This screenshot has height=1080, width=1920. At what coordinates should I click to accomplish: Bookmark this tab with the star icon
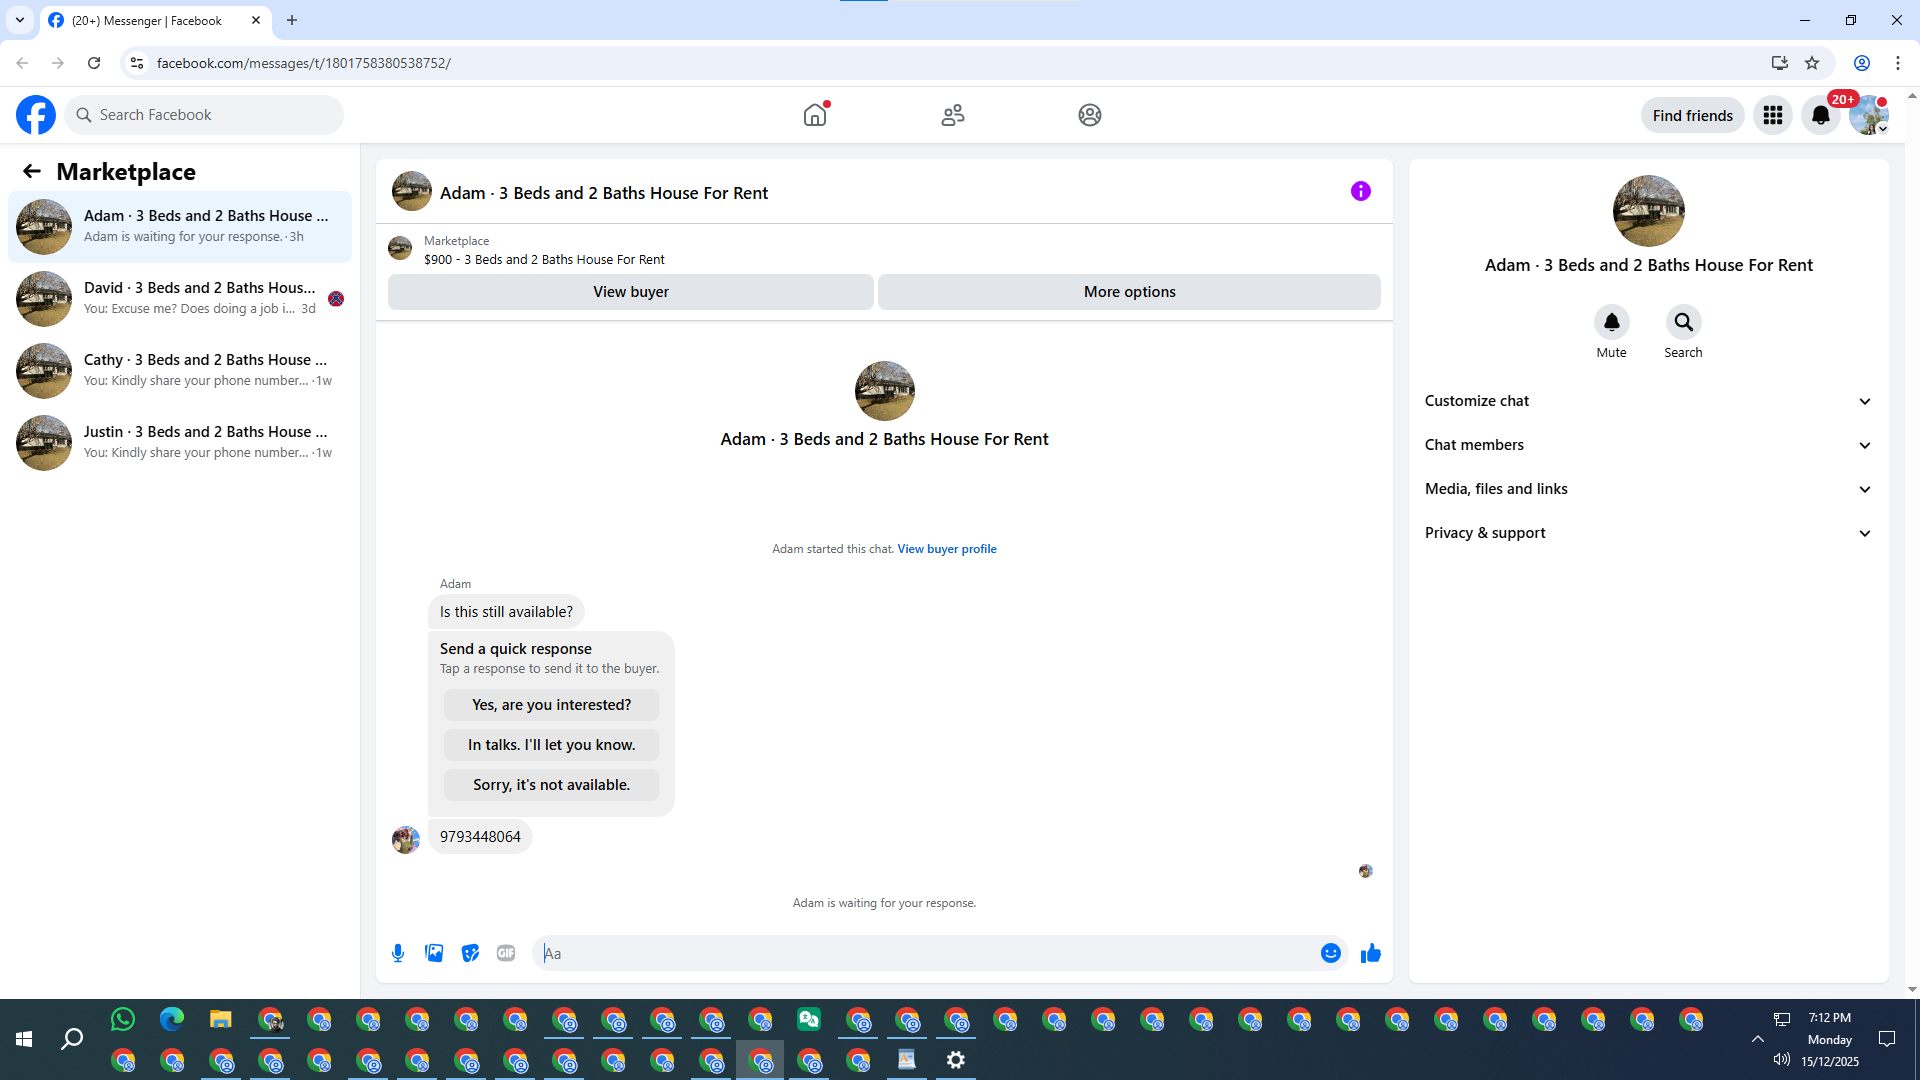1812,63
